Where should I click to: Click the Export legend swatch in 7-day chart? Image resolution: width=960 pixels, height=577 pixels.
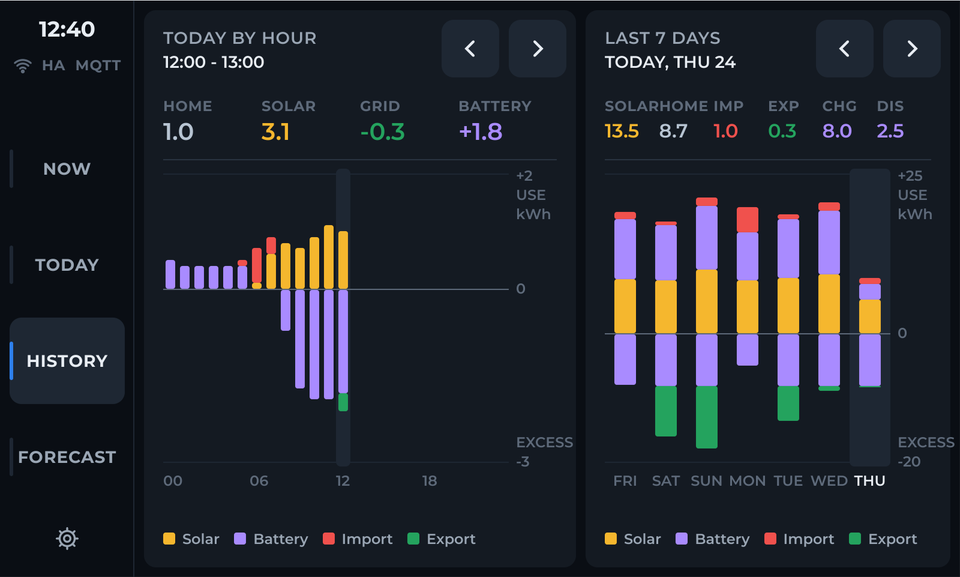855,538
